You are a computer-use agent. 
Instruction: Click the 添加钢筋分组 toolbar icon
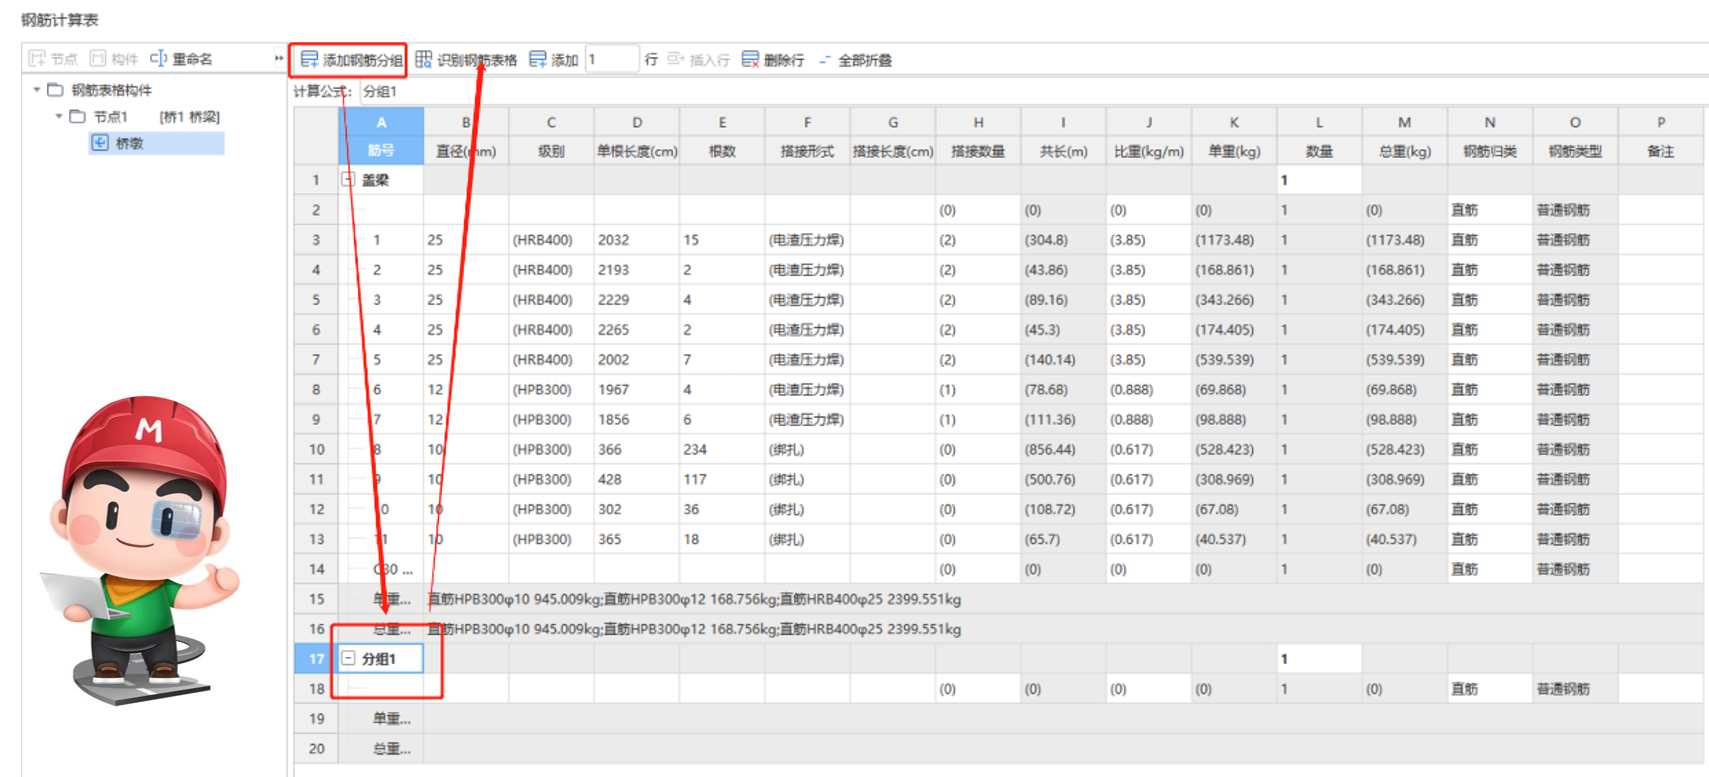310,60
